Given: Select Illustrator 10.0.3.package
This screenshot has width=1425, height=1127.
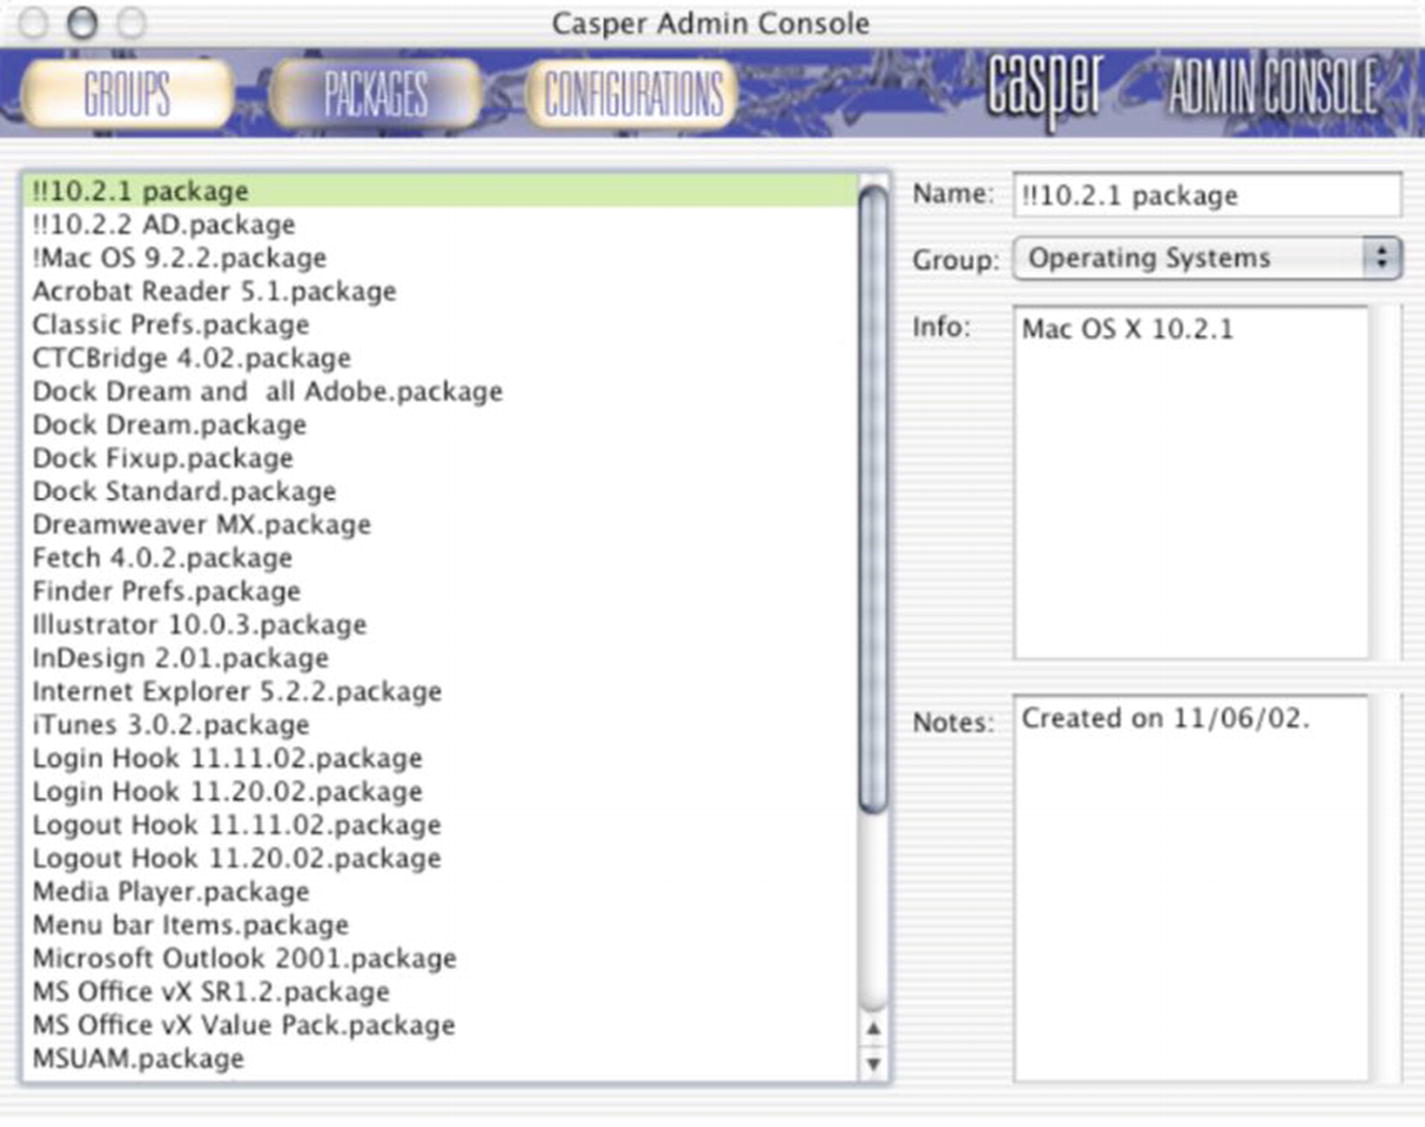Looking at the screenshot, I should (x=440, y=624).
